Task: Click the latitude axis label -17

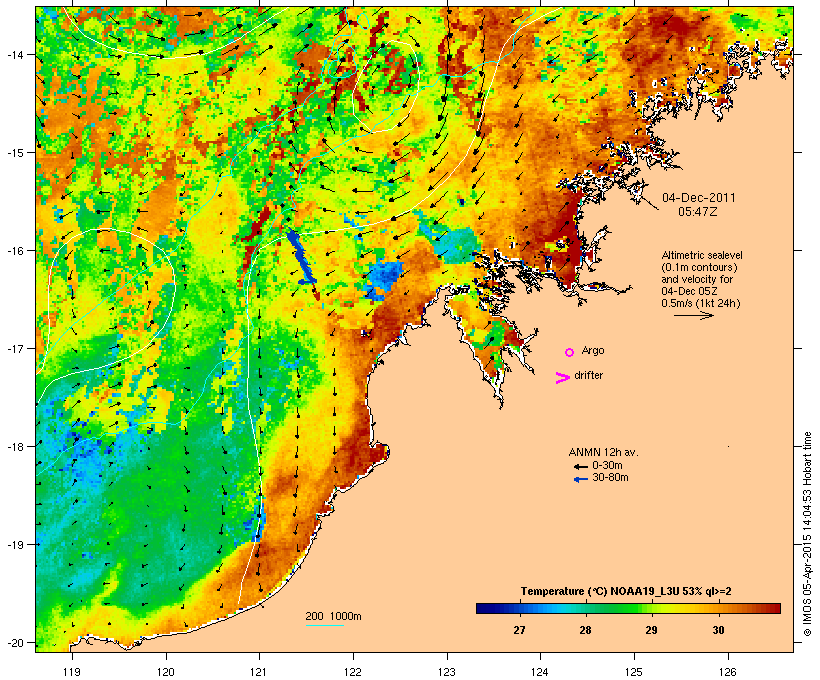Action: tap(14, 348)
